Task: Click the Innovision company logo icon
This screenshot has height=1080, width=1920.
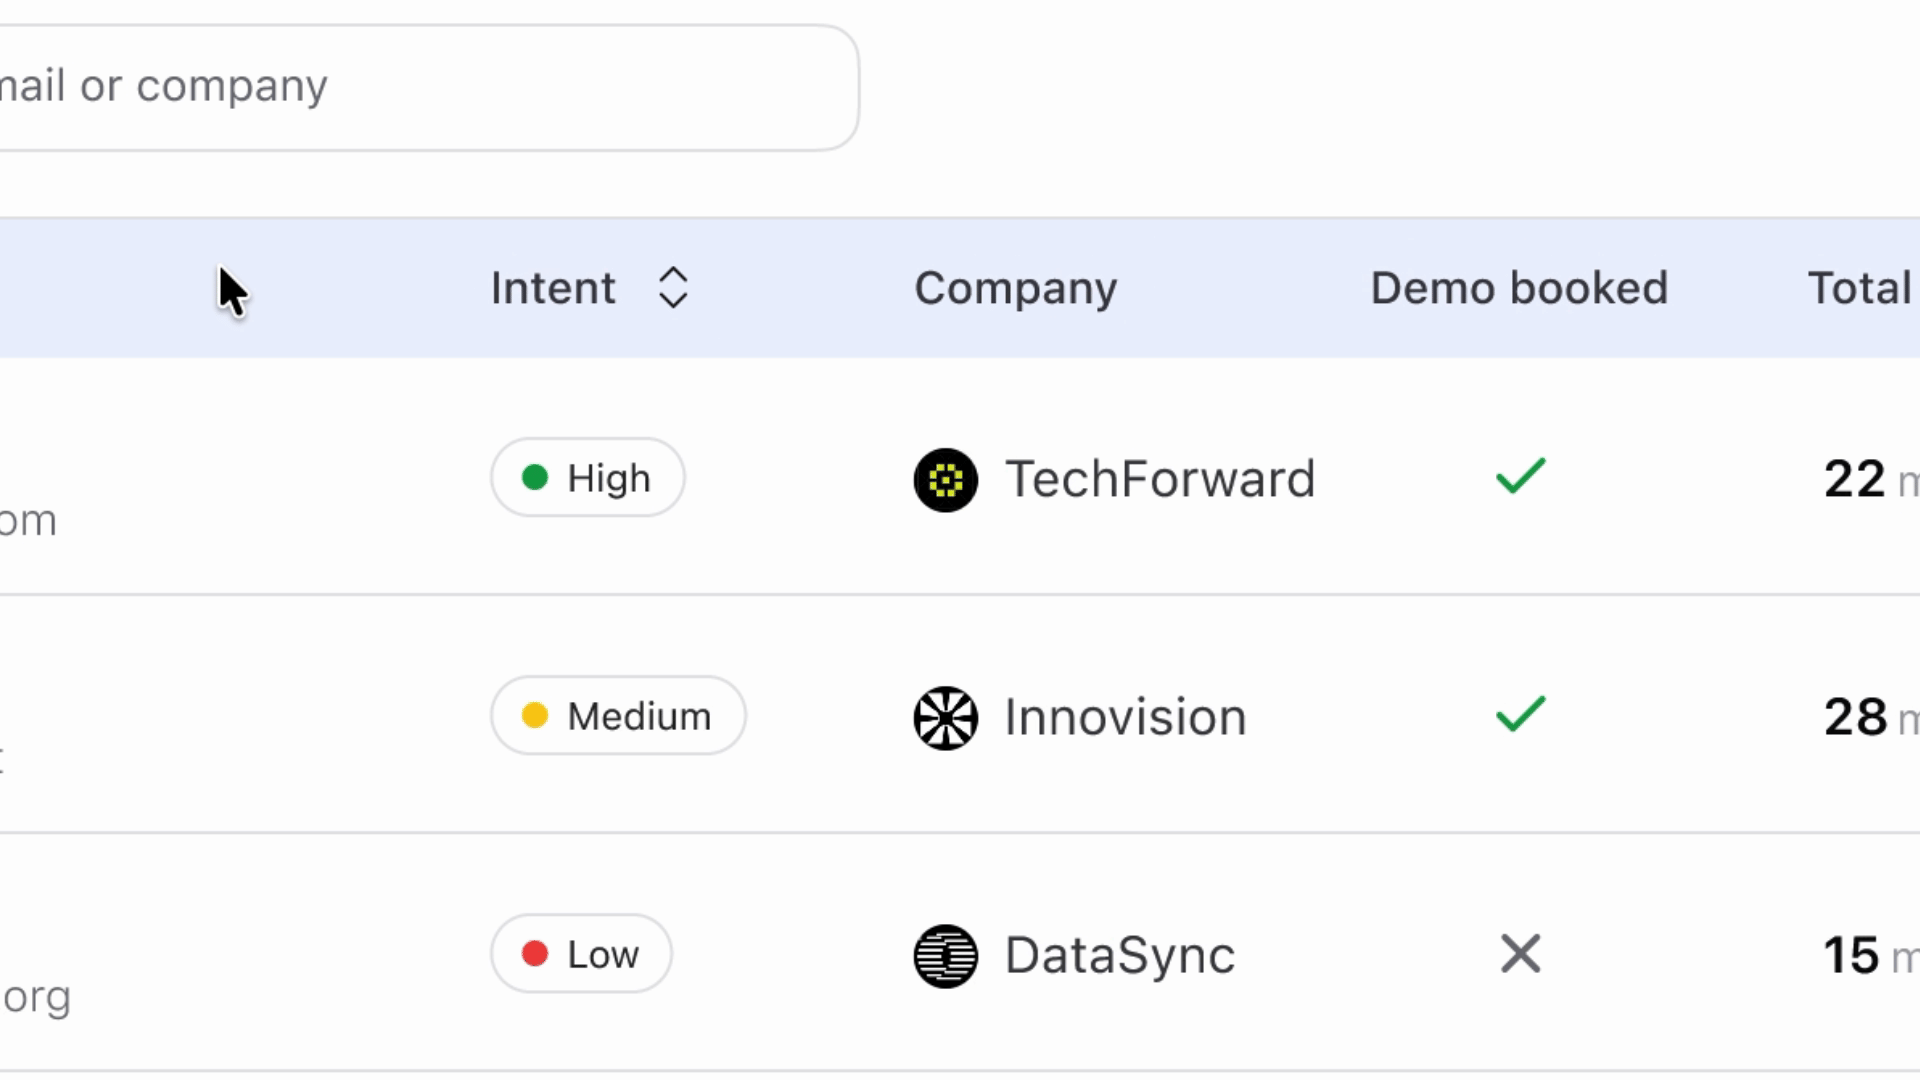Action: pos(945,718)
